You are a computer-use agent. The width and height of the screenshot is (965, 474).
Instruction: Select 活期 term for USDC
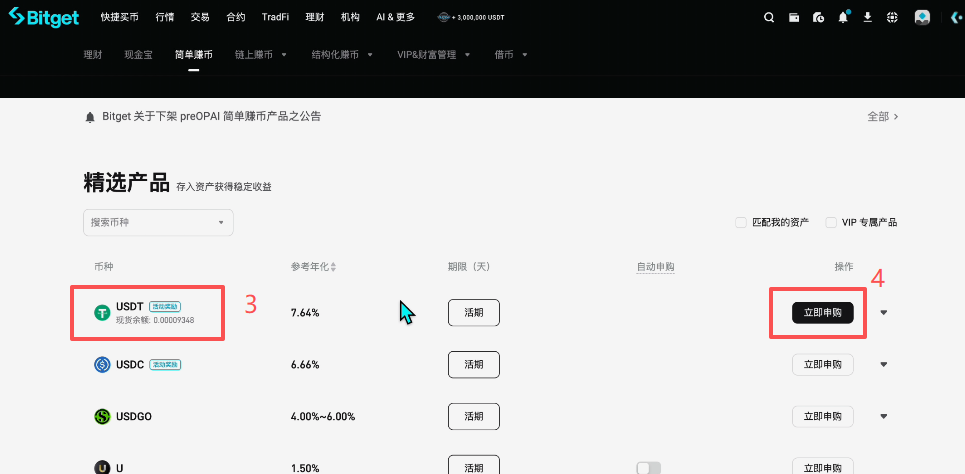(x=474, y=364)
